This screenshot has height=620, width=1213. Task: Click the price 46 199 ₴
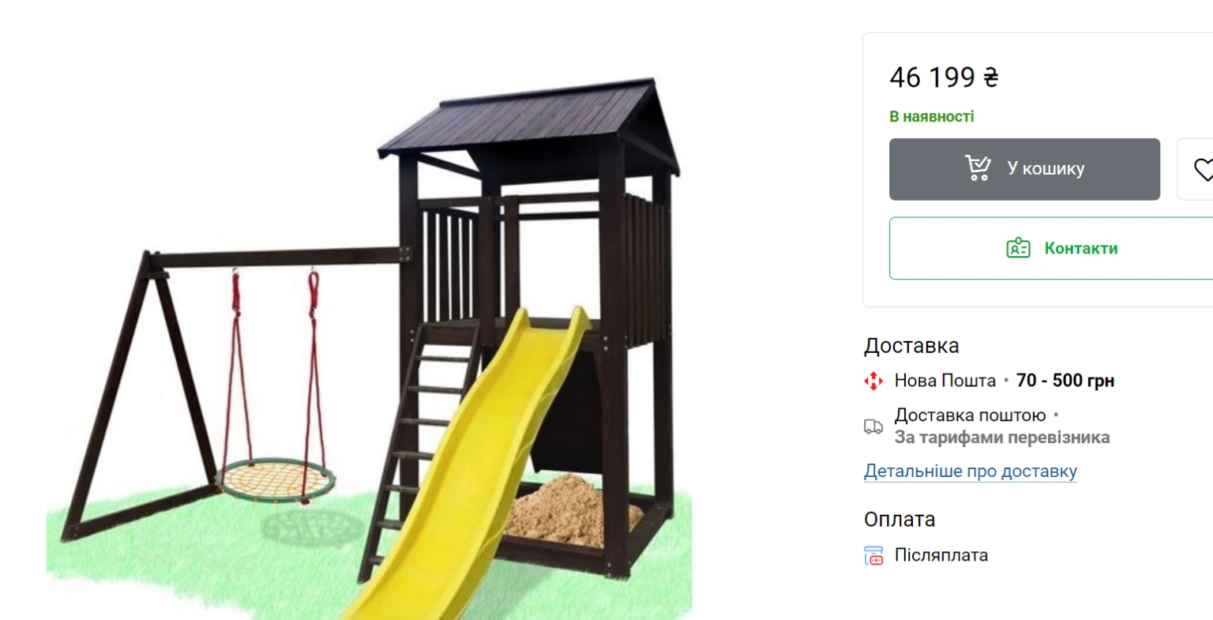943,77
